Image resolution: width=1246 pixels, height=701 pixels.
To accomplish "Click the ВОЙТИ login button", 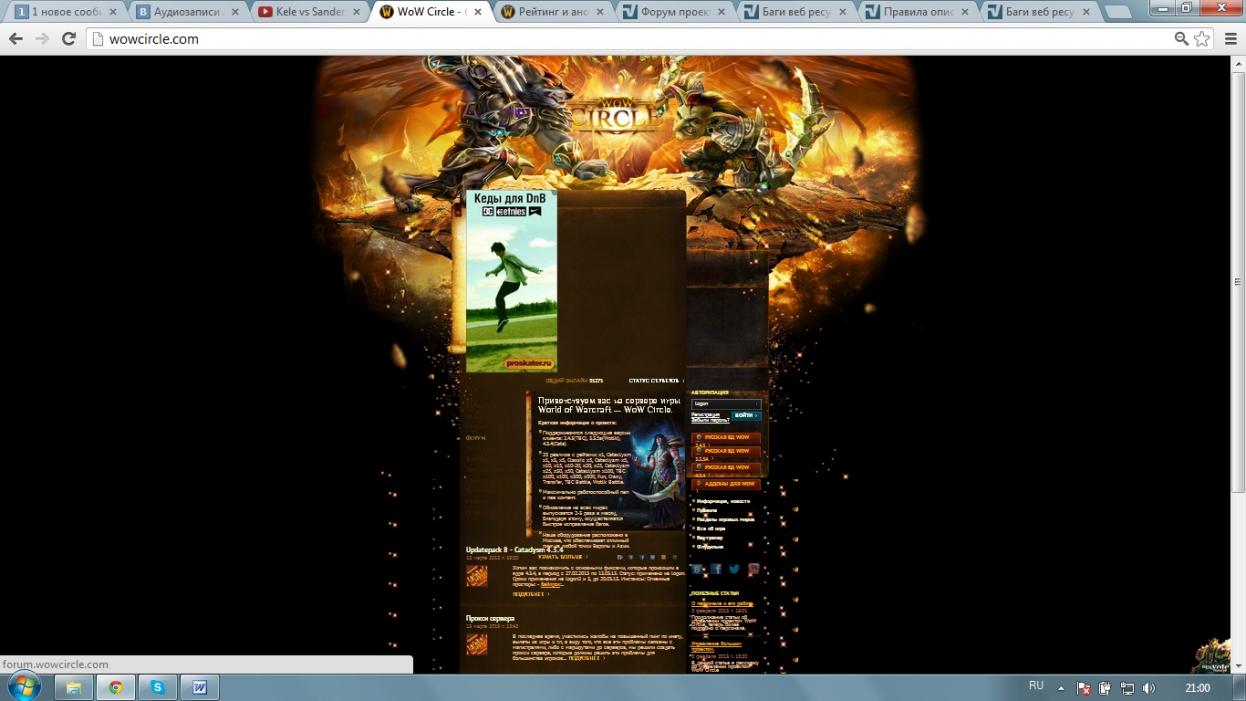I will click(x=745, y=415).
